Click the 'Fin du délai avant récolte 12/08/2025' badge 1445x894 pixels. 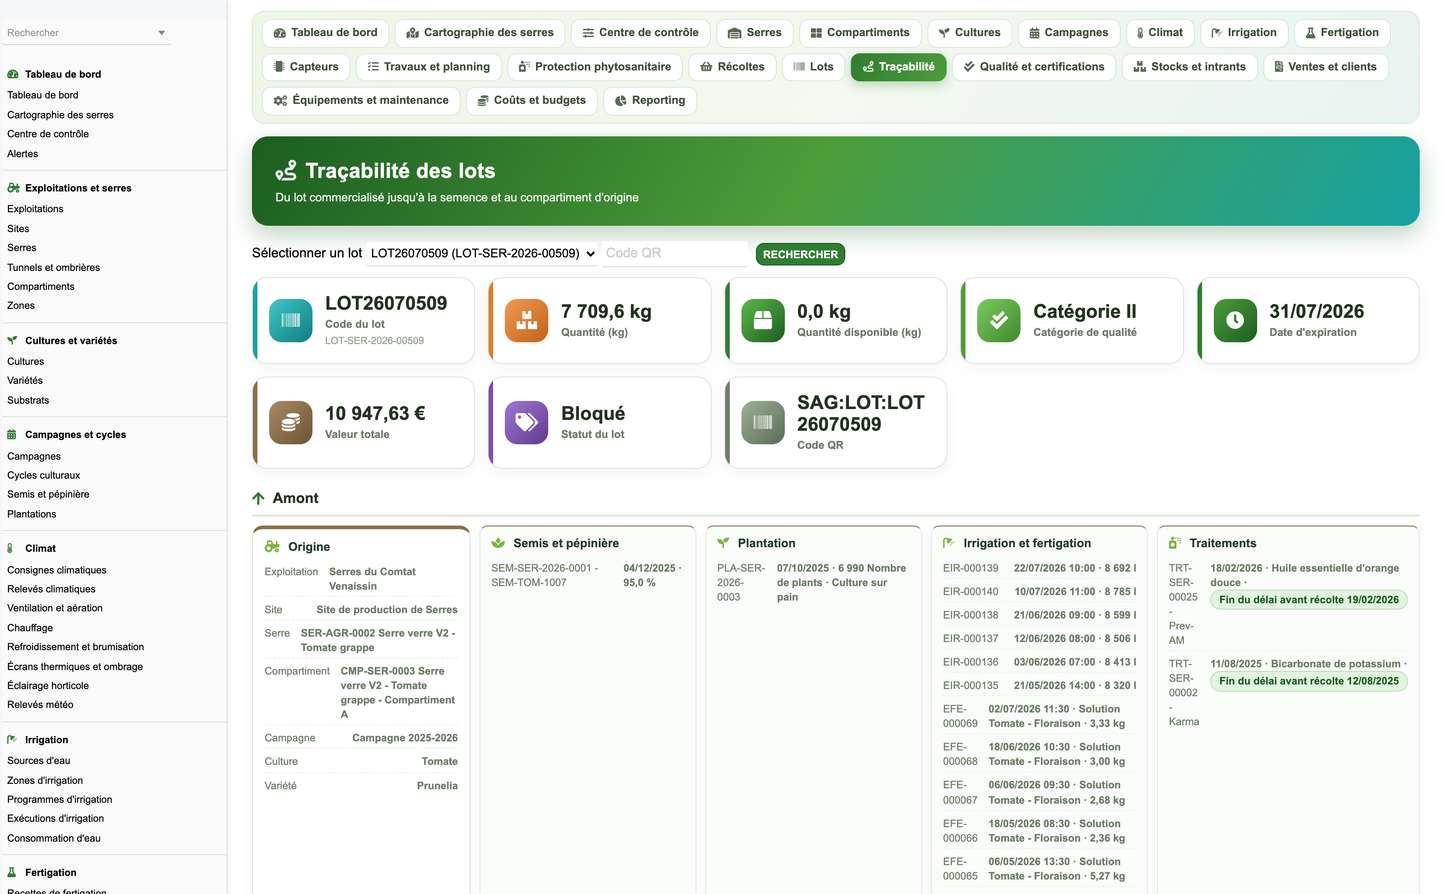click(x=1309, y=681)
